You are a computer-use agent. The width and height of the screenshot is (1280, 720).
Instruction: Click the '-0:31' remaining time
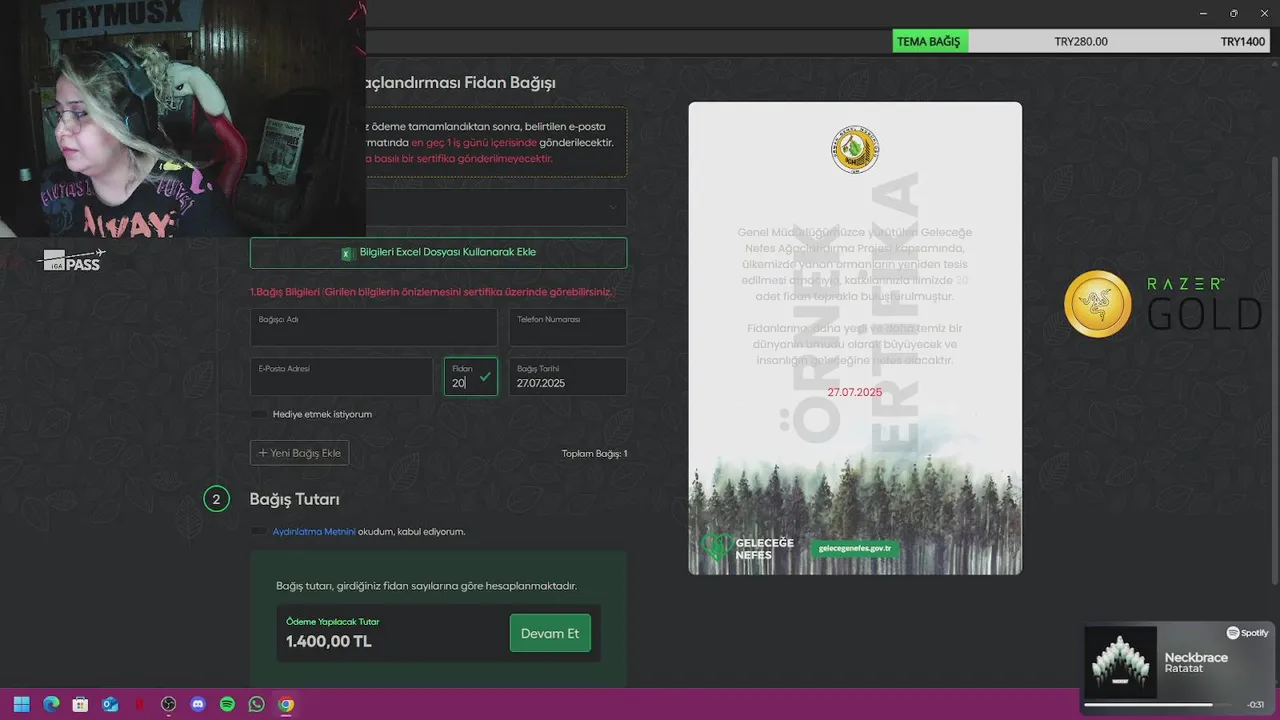tap(1256, 705)
